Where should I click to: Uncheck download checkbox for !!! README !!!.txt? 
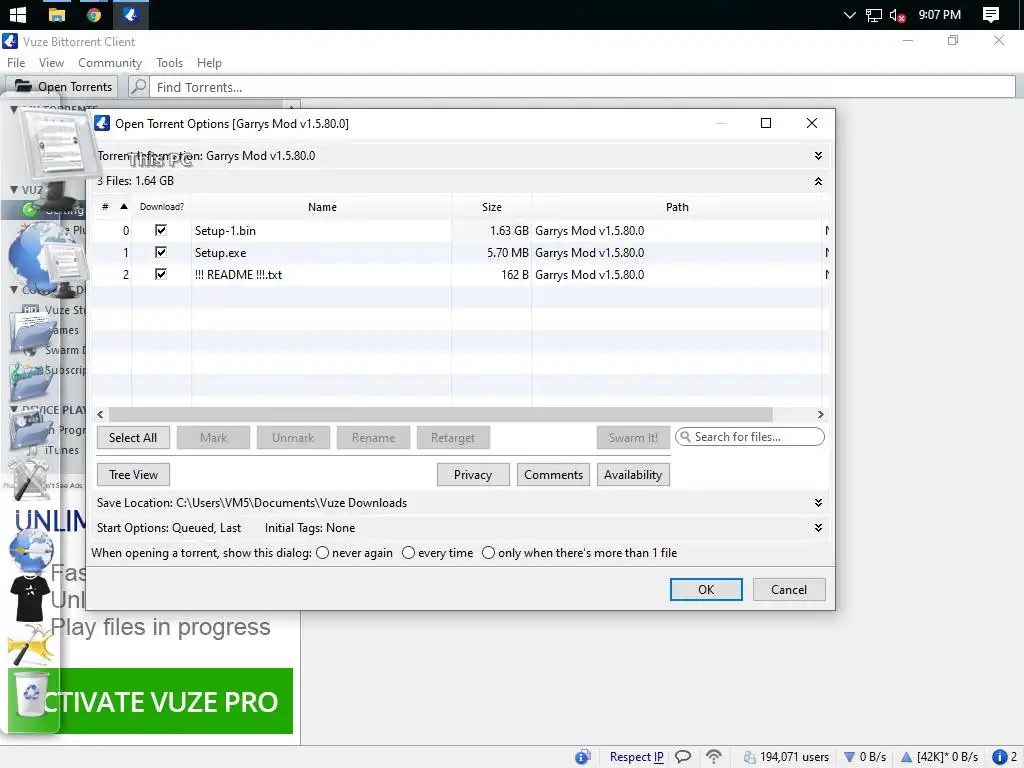point(161,274)
